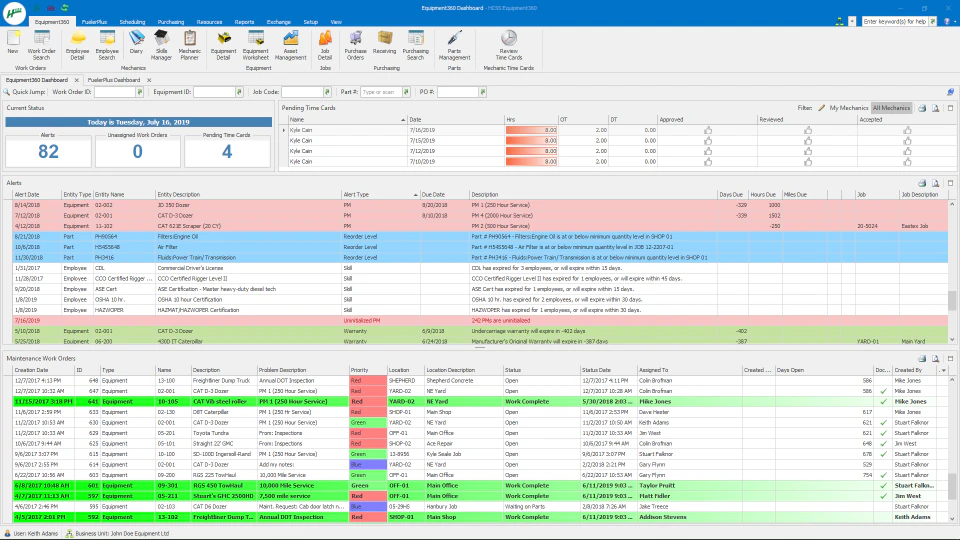Maximize the Alerts panel

click(950, 183)
